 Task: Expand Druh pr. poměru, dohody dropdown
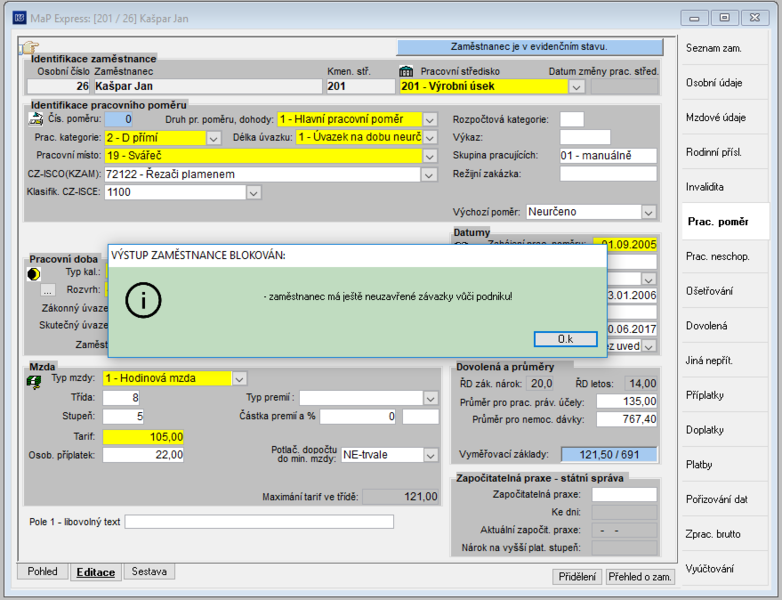click(x=430, y=120)
